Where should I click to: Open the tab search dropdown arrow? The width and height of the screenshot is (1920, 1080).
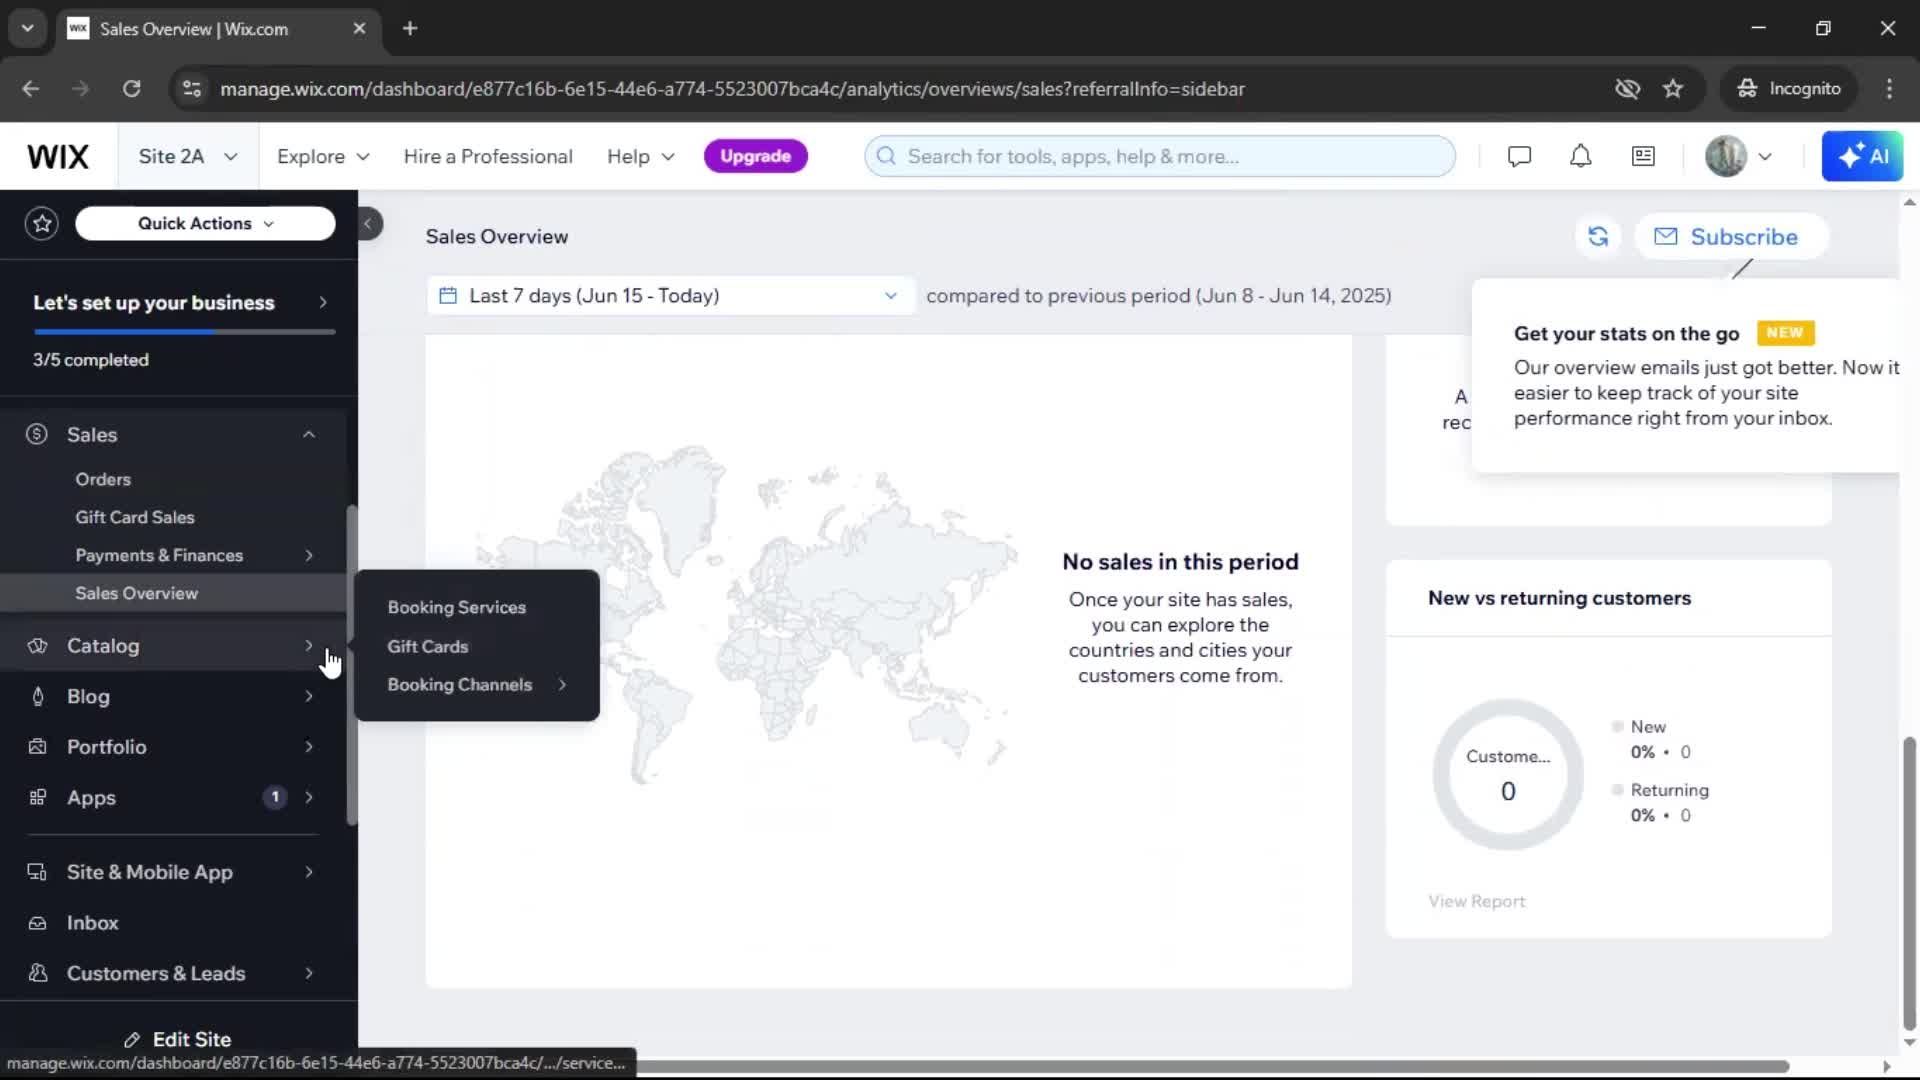point(27,28)
